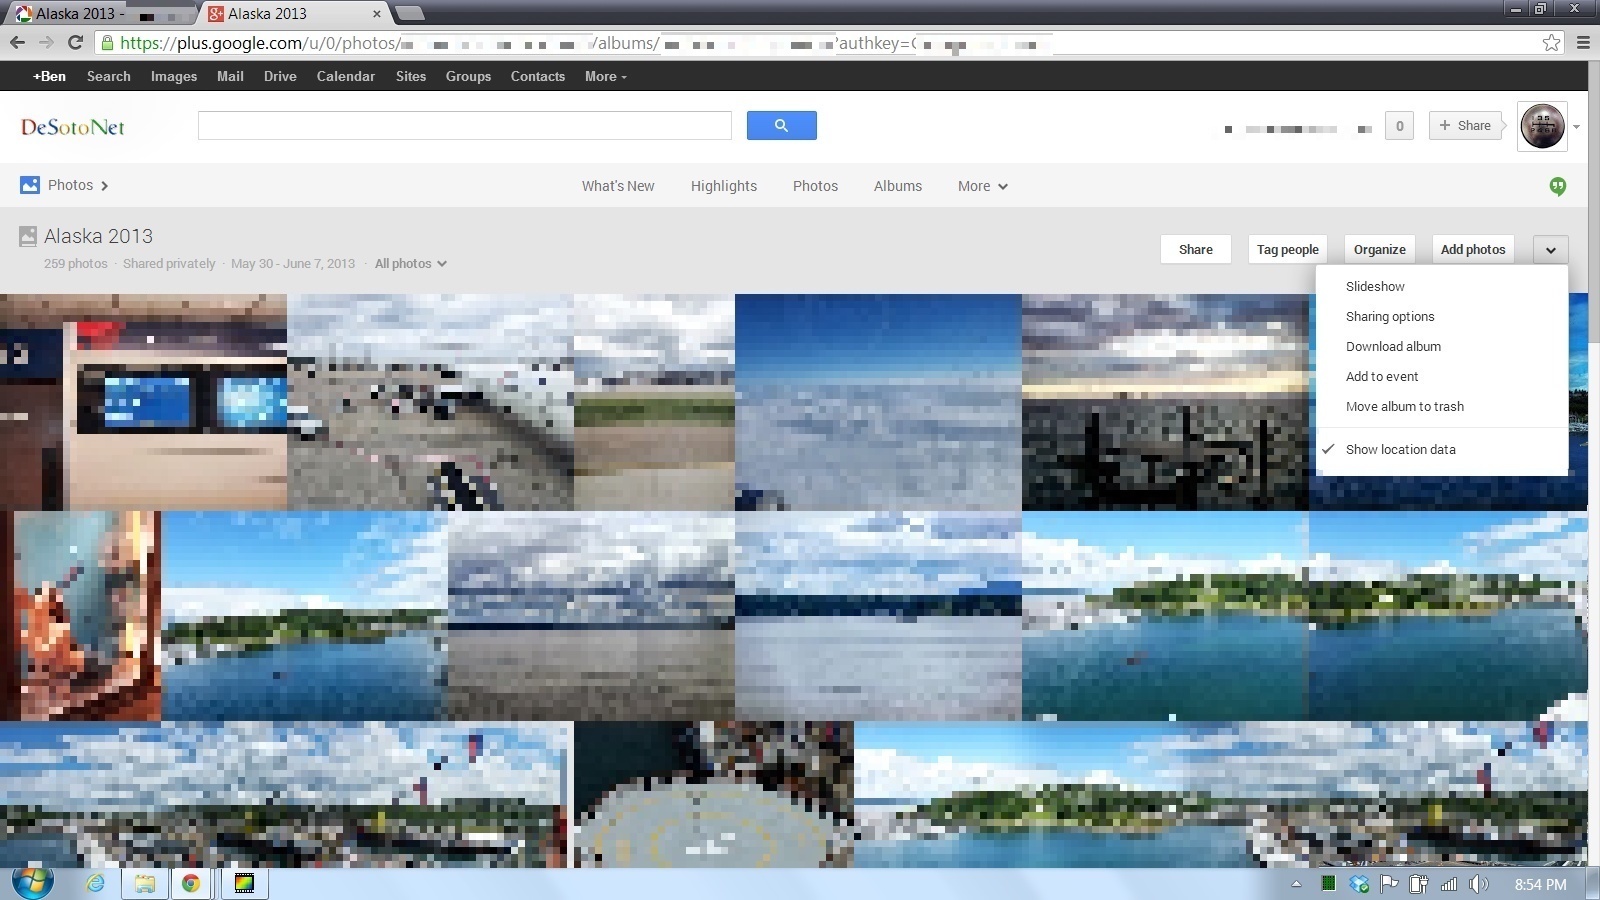Image resolution: width=1600 pixels, height=900 pixels.
Task: Open the More dropdown in Photos navigation
Action: pos(982,186)
